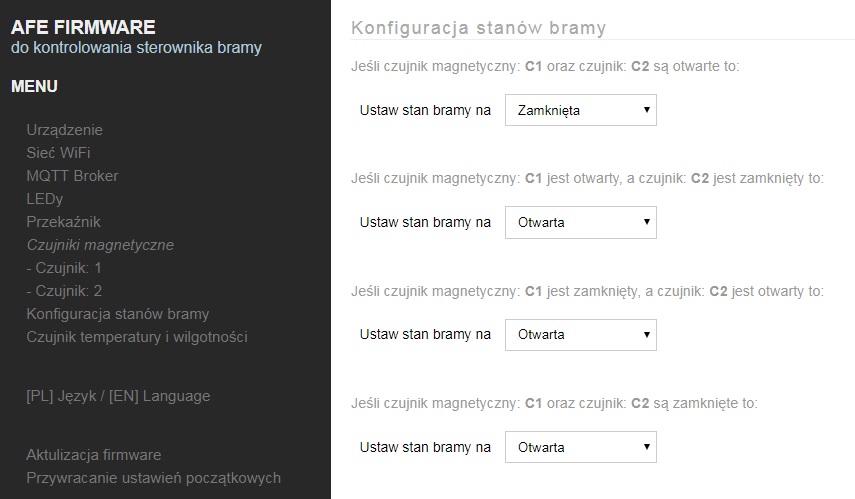This screenshot has width=855, height=499.
Task: Click arrow icon on last Otwarta dropdown
Action: tap(647, 447)
